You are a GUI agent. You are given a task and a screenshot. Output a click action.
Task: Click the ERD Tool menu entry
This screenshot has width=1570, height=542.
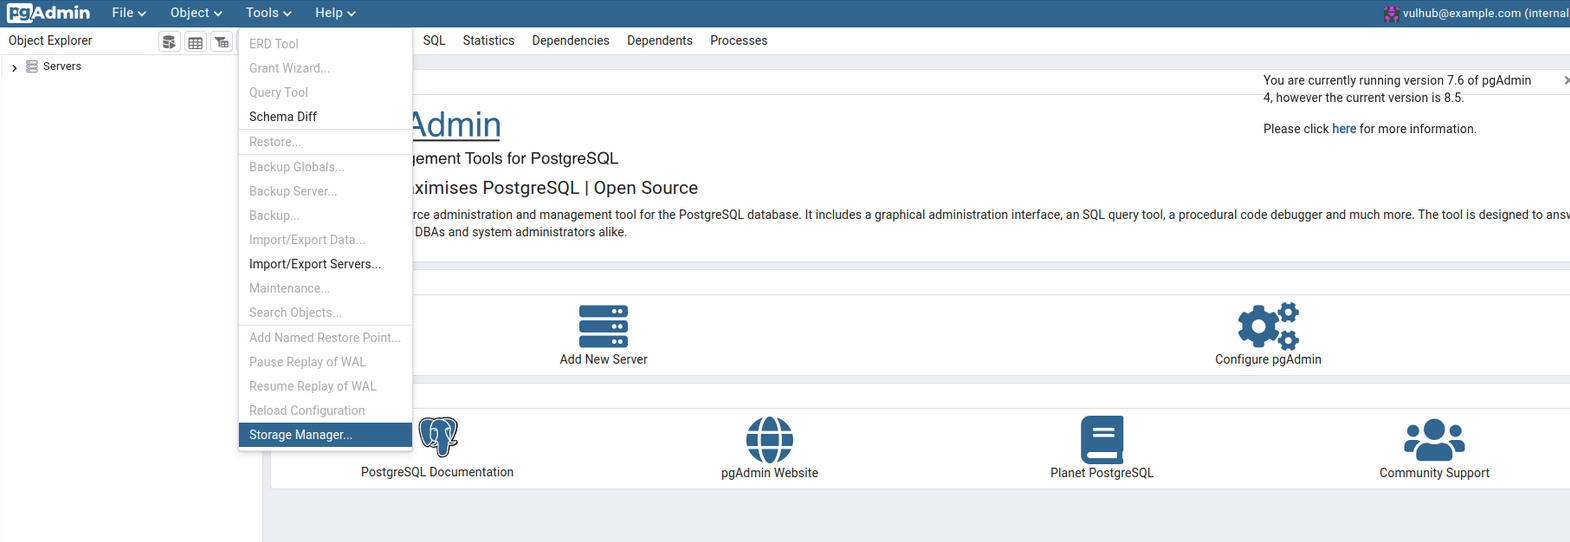tap(325, 44)
